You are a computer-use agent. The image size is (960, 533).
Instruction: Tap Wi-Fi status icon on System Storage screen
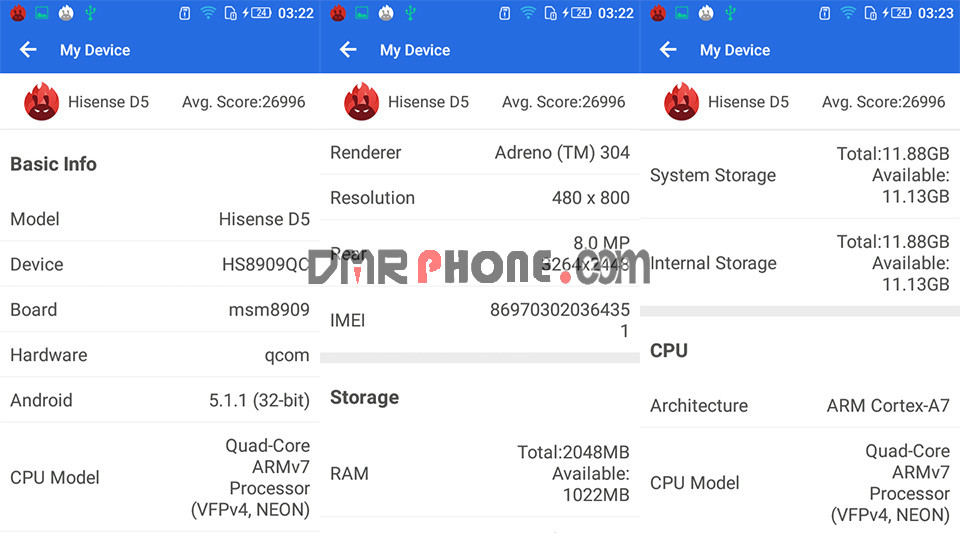tap(848, 13)
